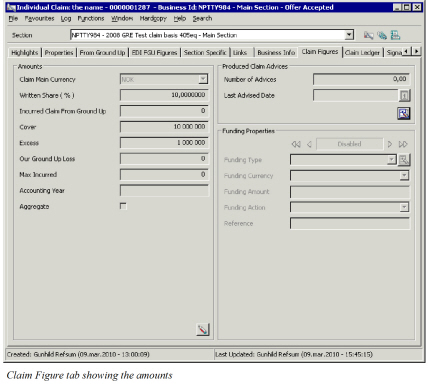
Task: Switch to the Highlights tab
Action: click(x=25, y=53)
